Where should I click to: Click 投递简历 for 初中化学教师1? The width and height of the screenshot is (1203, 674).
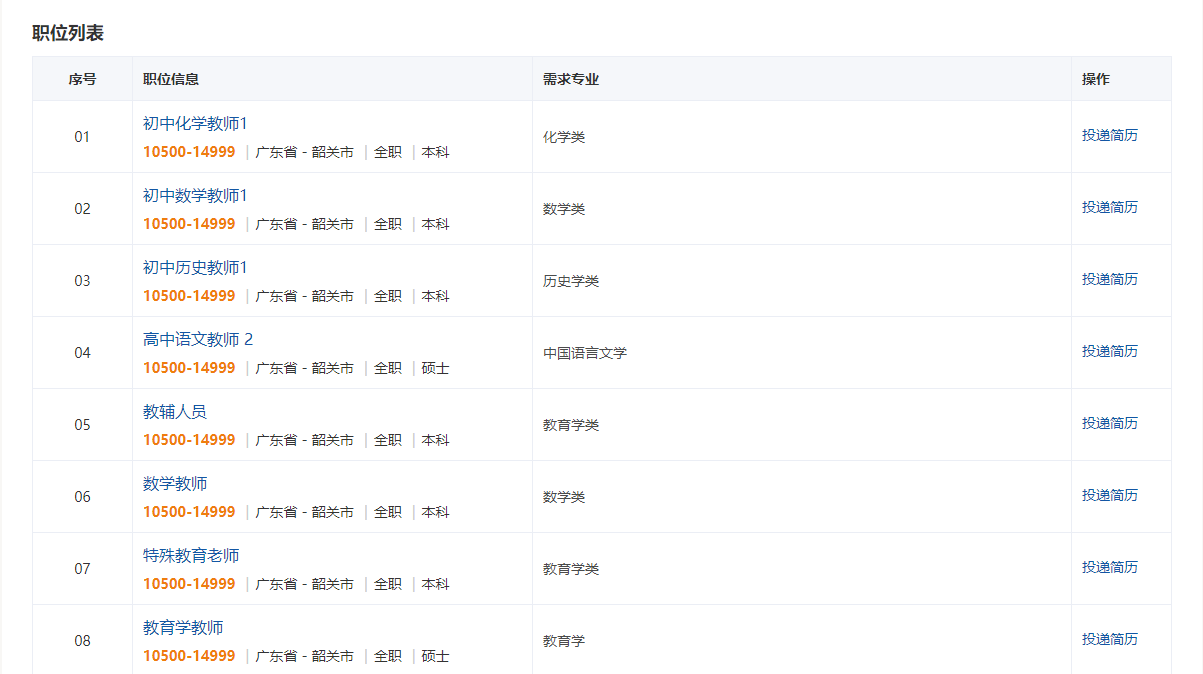(1109, 136)
